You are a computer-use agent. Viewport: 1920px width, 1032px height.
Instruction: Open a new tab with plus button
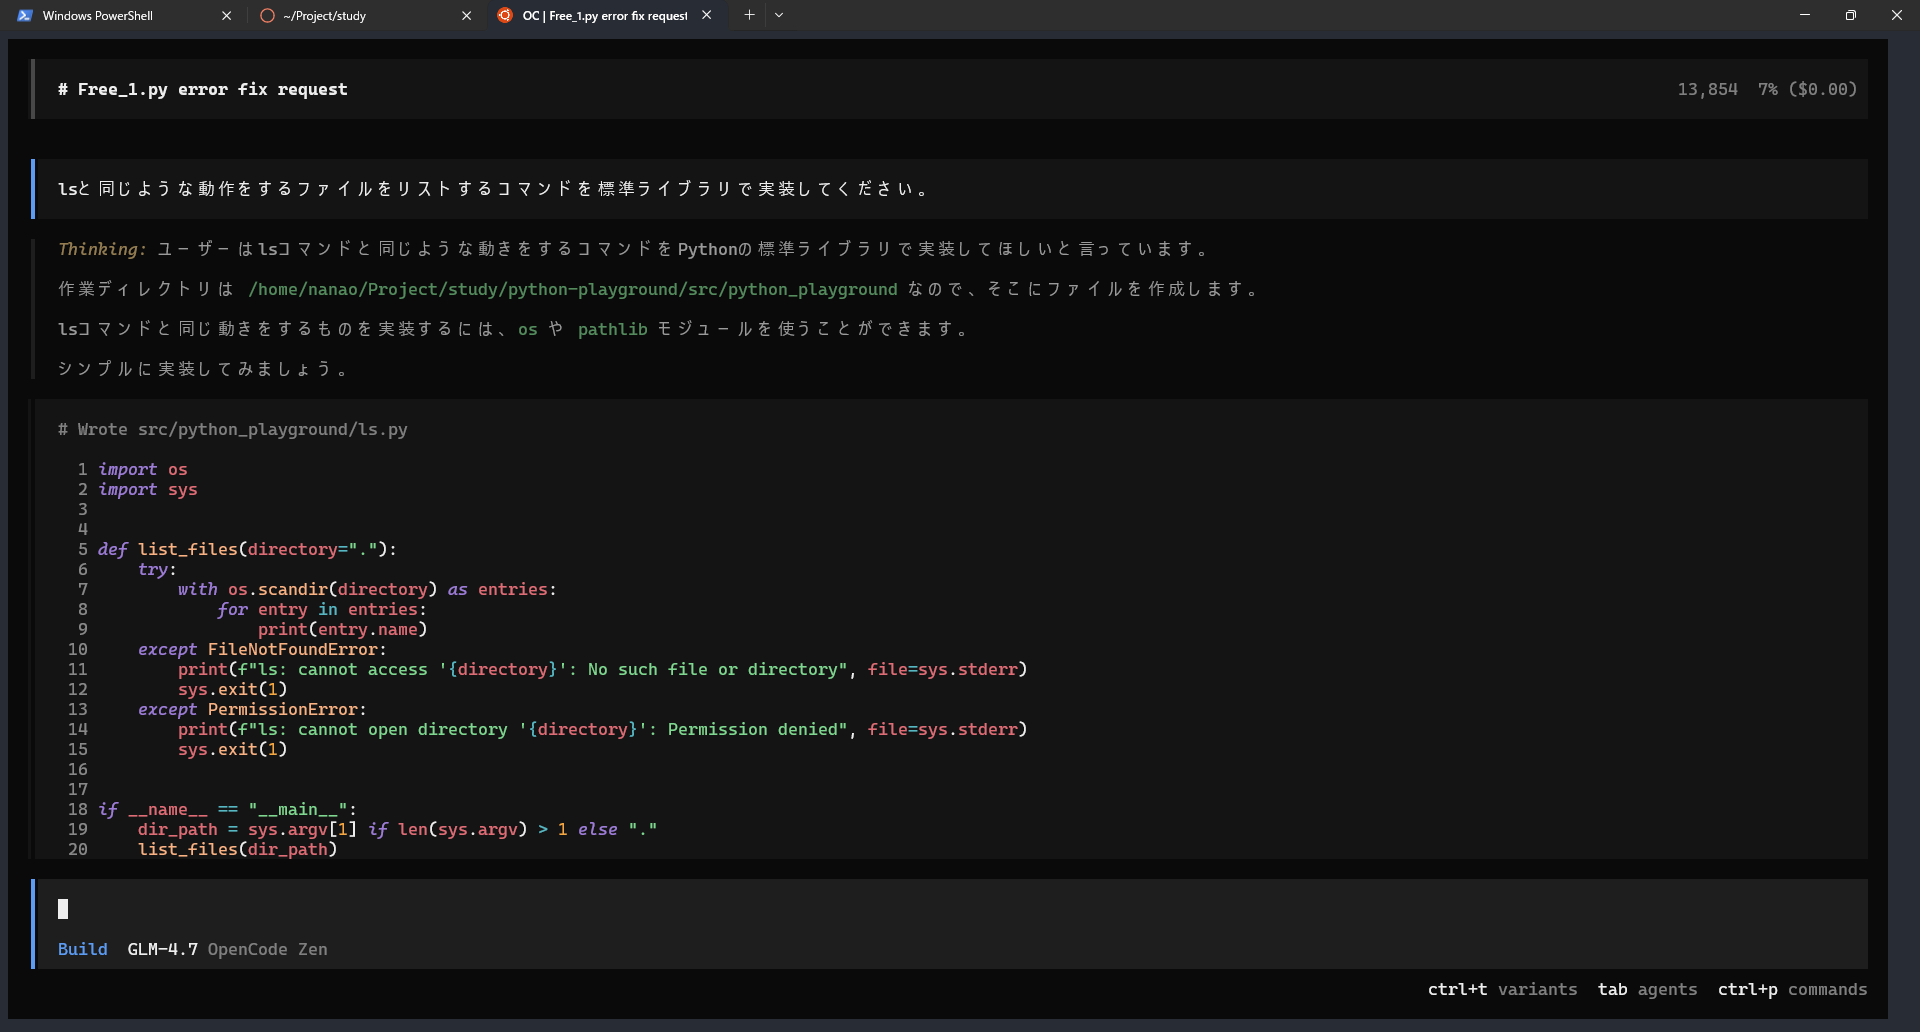click(749, 15)
